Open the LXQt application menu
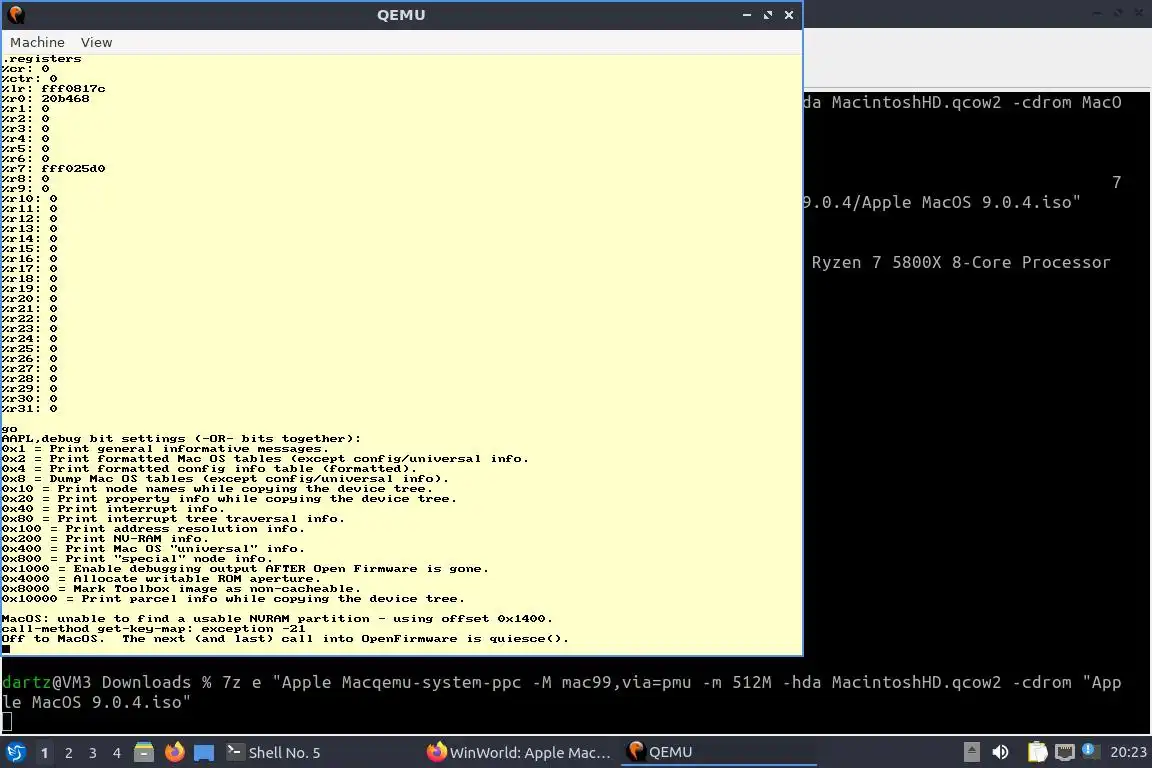Viewport: 1152px width, 768px height. (15, 753)
